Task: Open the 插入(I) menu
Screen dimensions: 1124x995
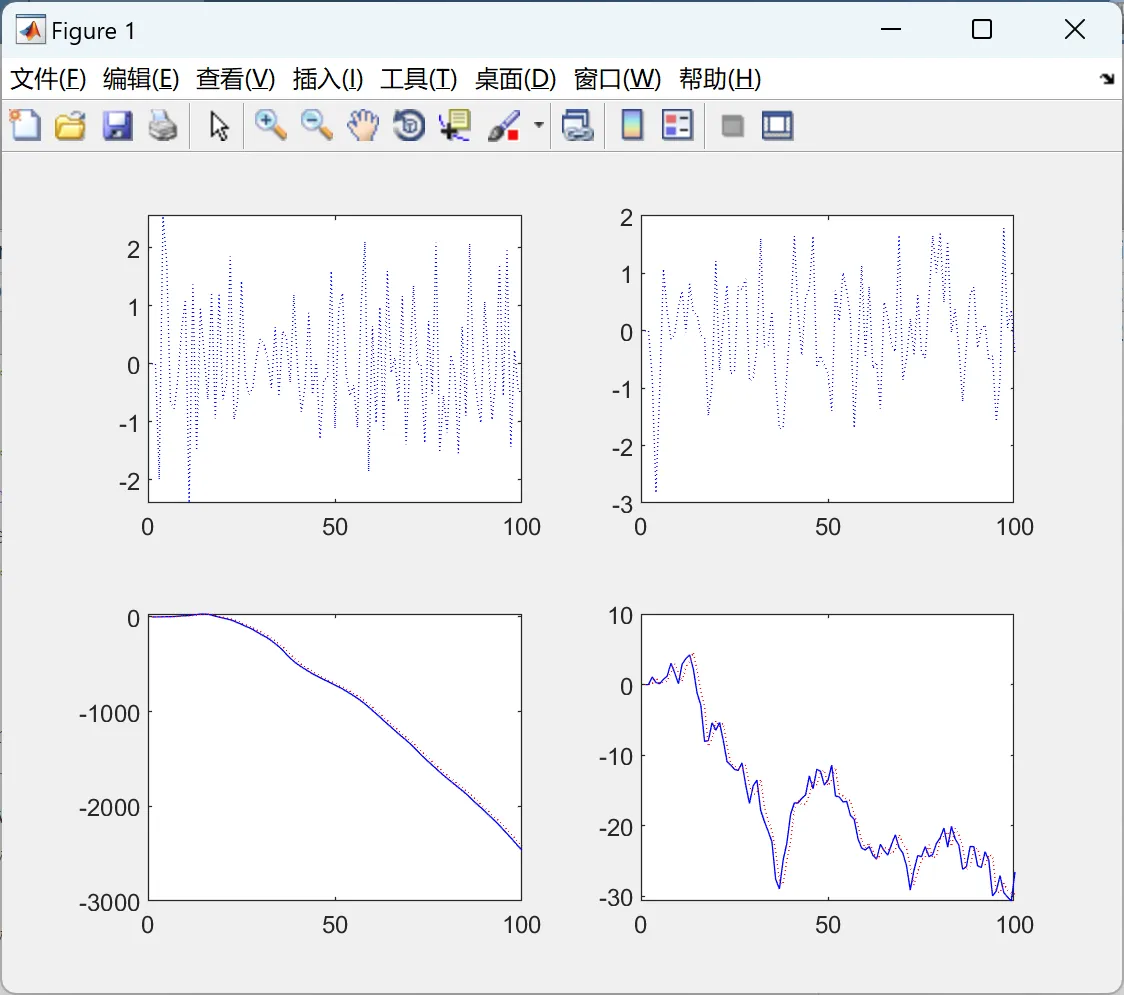Action: pos(328,79)
